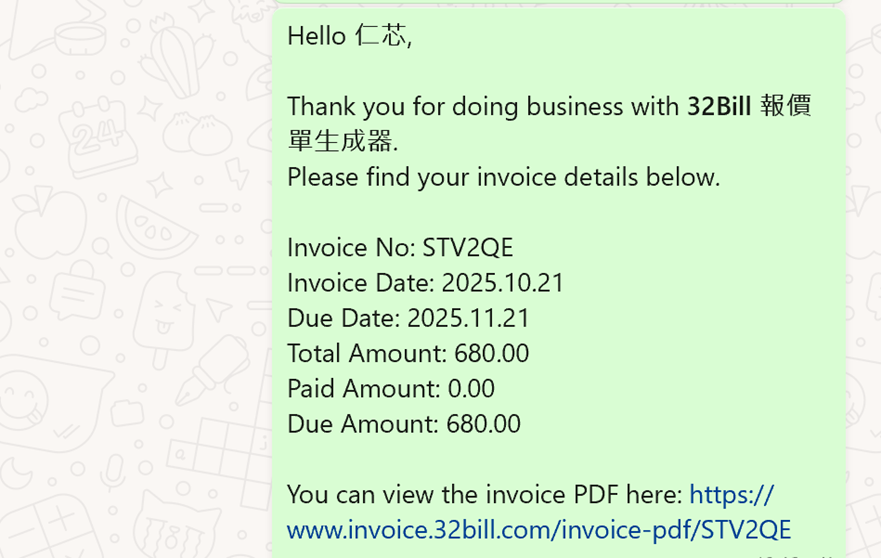Click the Invoice Date 2025.10.21 line
The height and width of the screenshot is (558, 881).
pos(425,283)
